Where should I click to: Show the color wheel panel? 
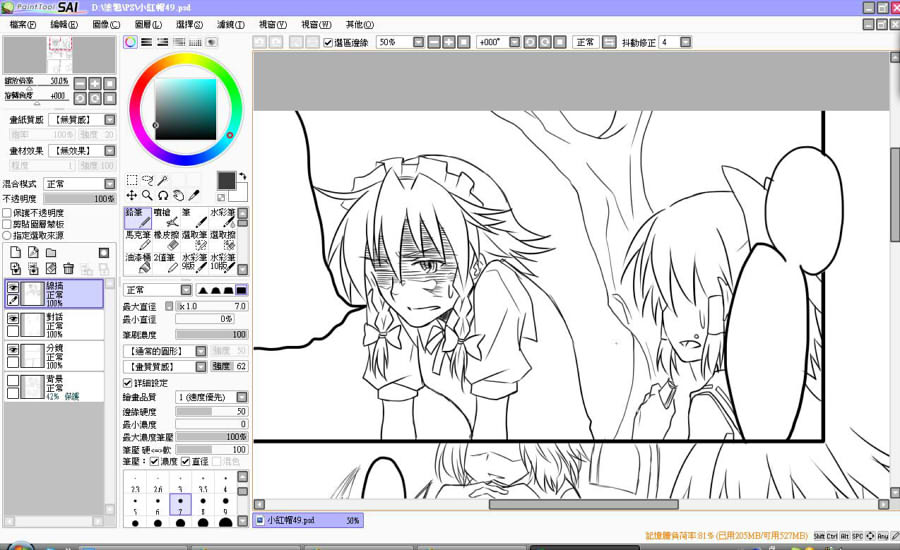[x=130, y=42]
